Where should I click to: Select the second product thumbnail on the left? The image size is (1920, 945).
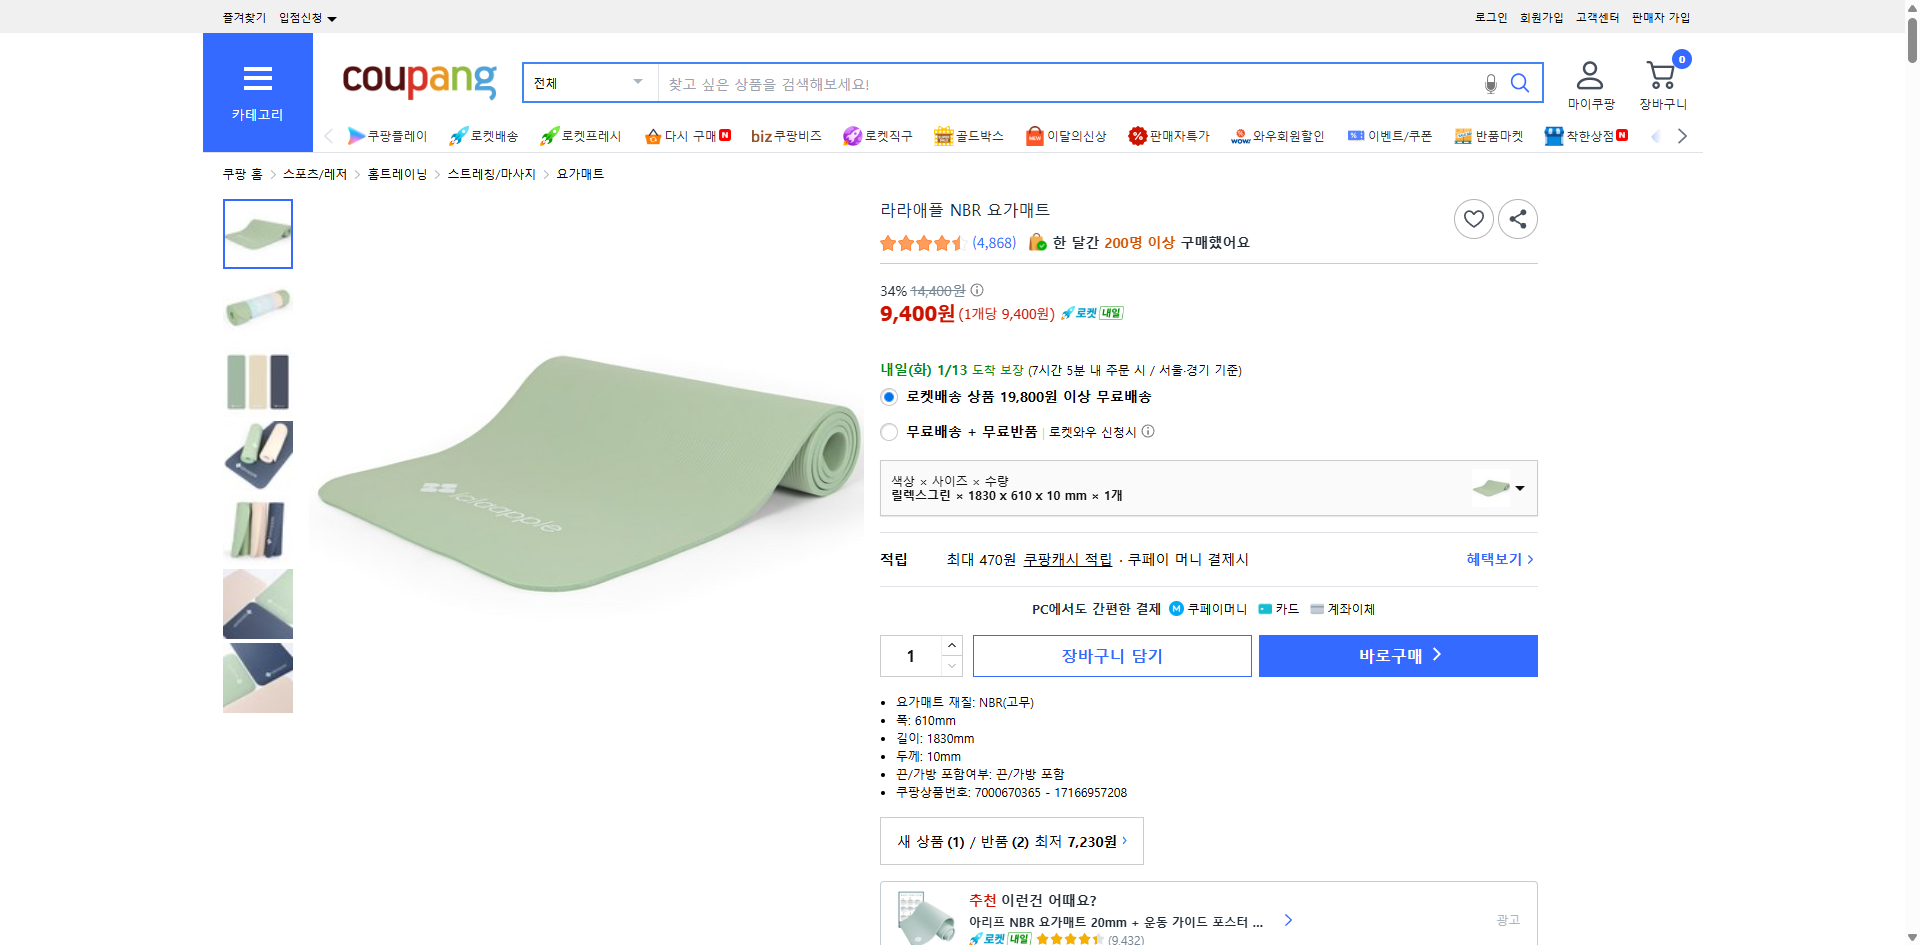point(257,308)
